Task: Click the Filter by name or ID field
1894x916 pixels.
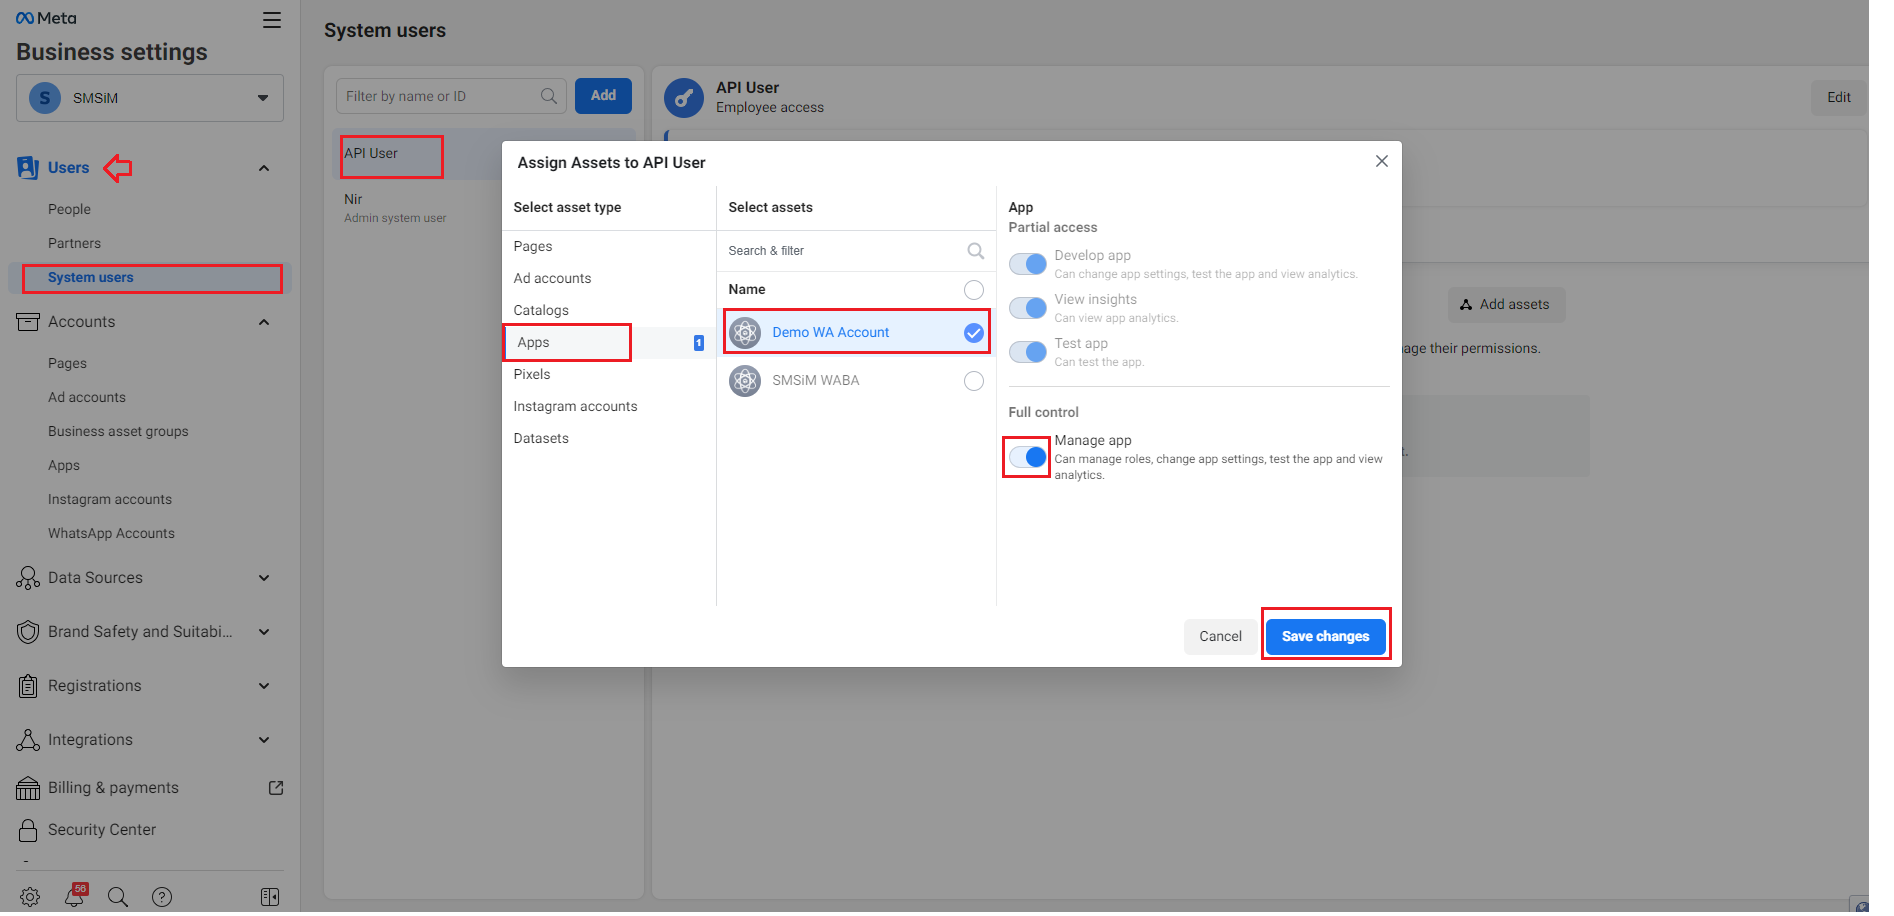Action: [x=451, y=96]
